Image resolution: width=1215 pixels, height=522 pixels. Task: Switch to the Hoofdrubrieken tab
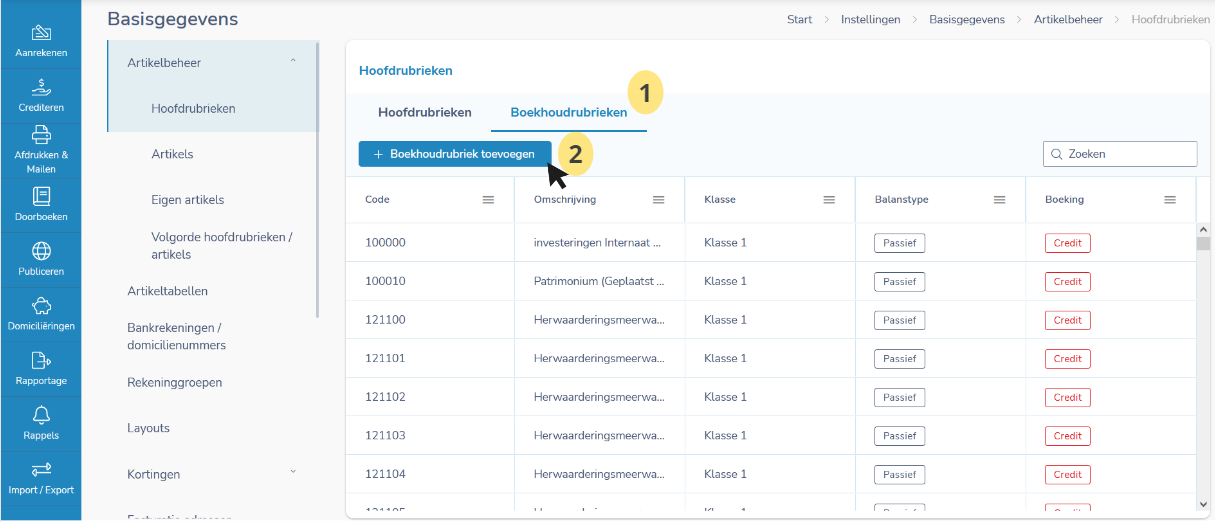(x=425, y=112)
